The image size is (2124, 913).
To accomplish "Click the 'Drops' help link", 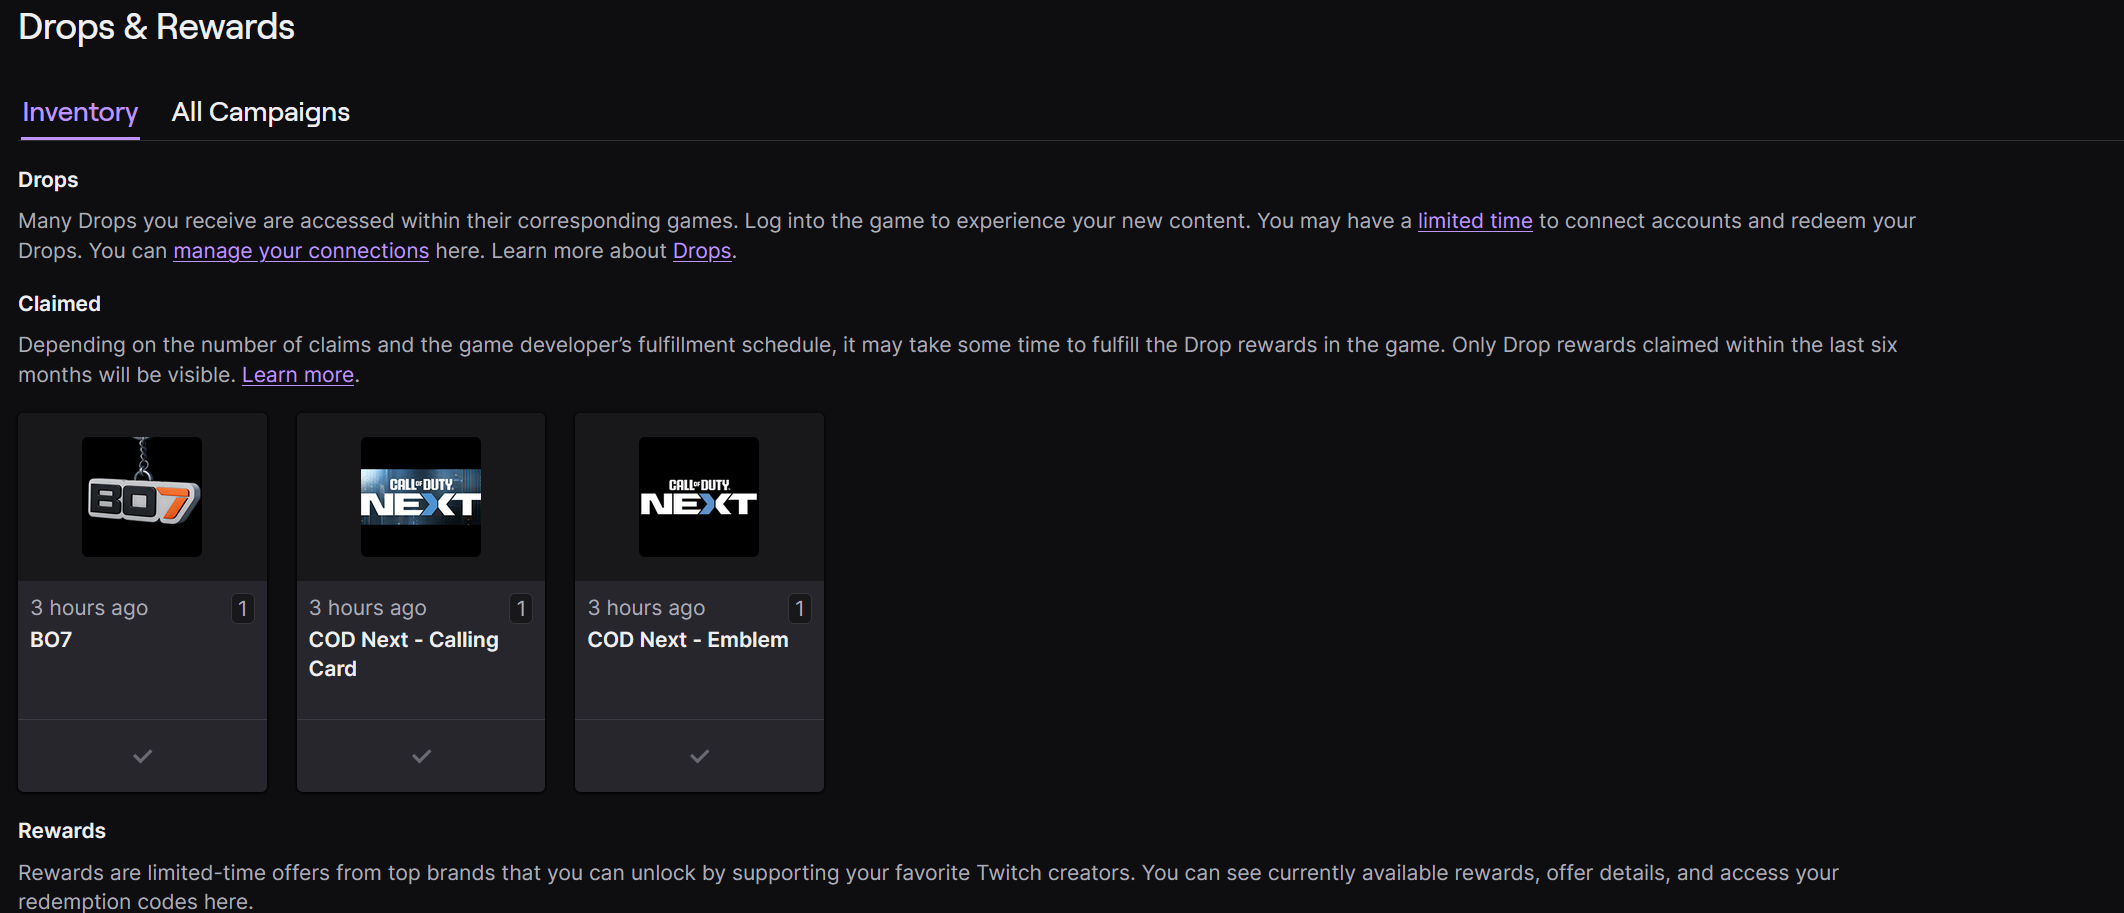I will (701, 251).
